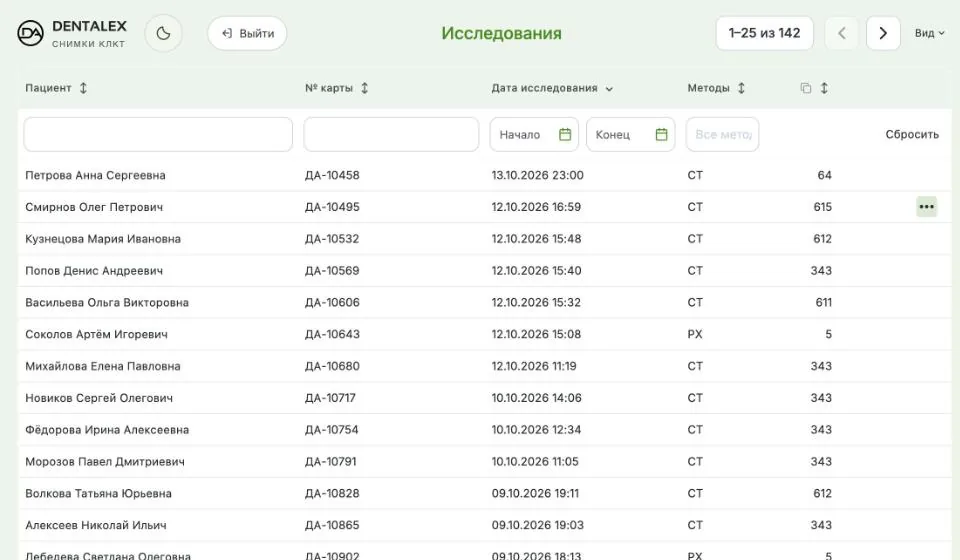Image resolution: width=960 pixels, height=560 pixels.
Task: Select patient Соколов Артём Игоревич
Action: (x=96, y=334)
